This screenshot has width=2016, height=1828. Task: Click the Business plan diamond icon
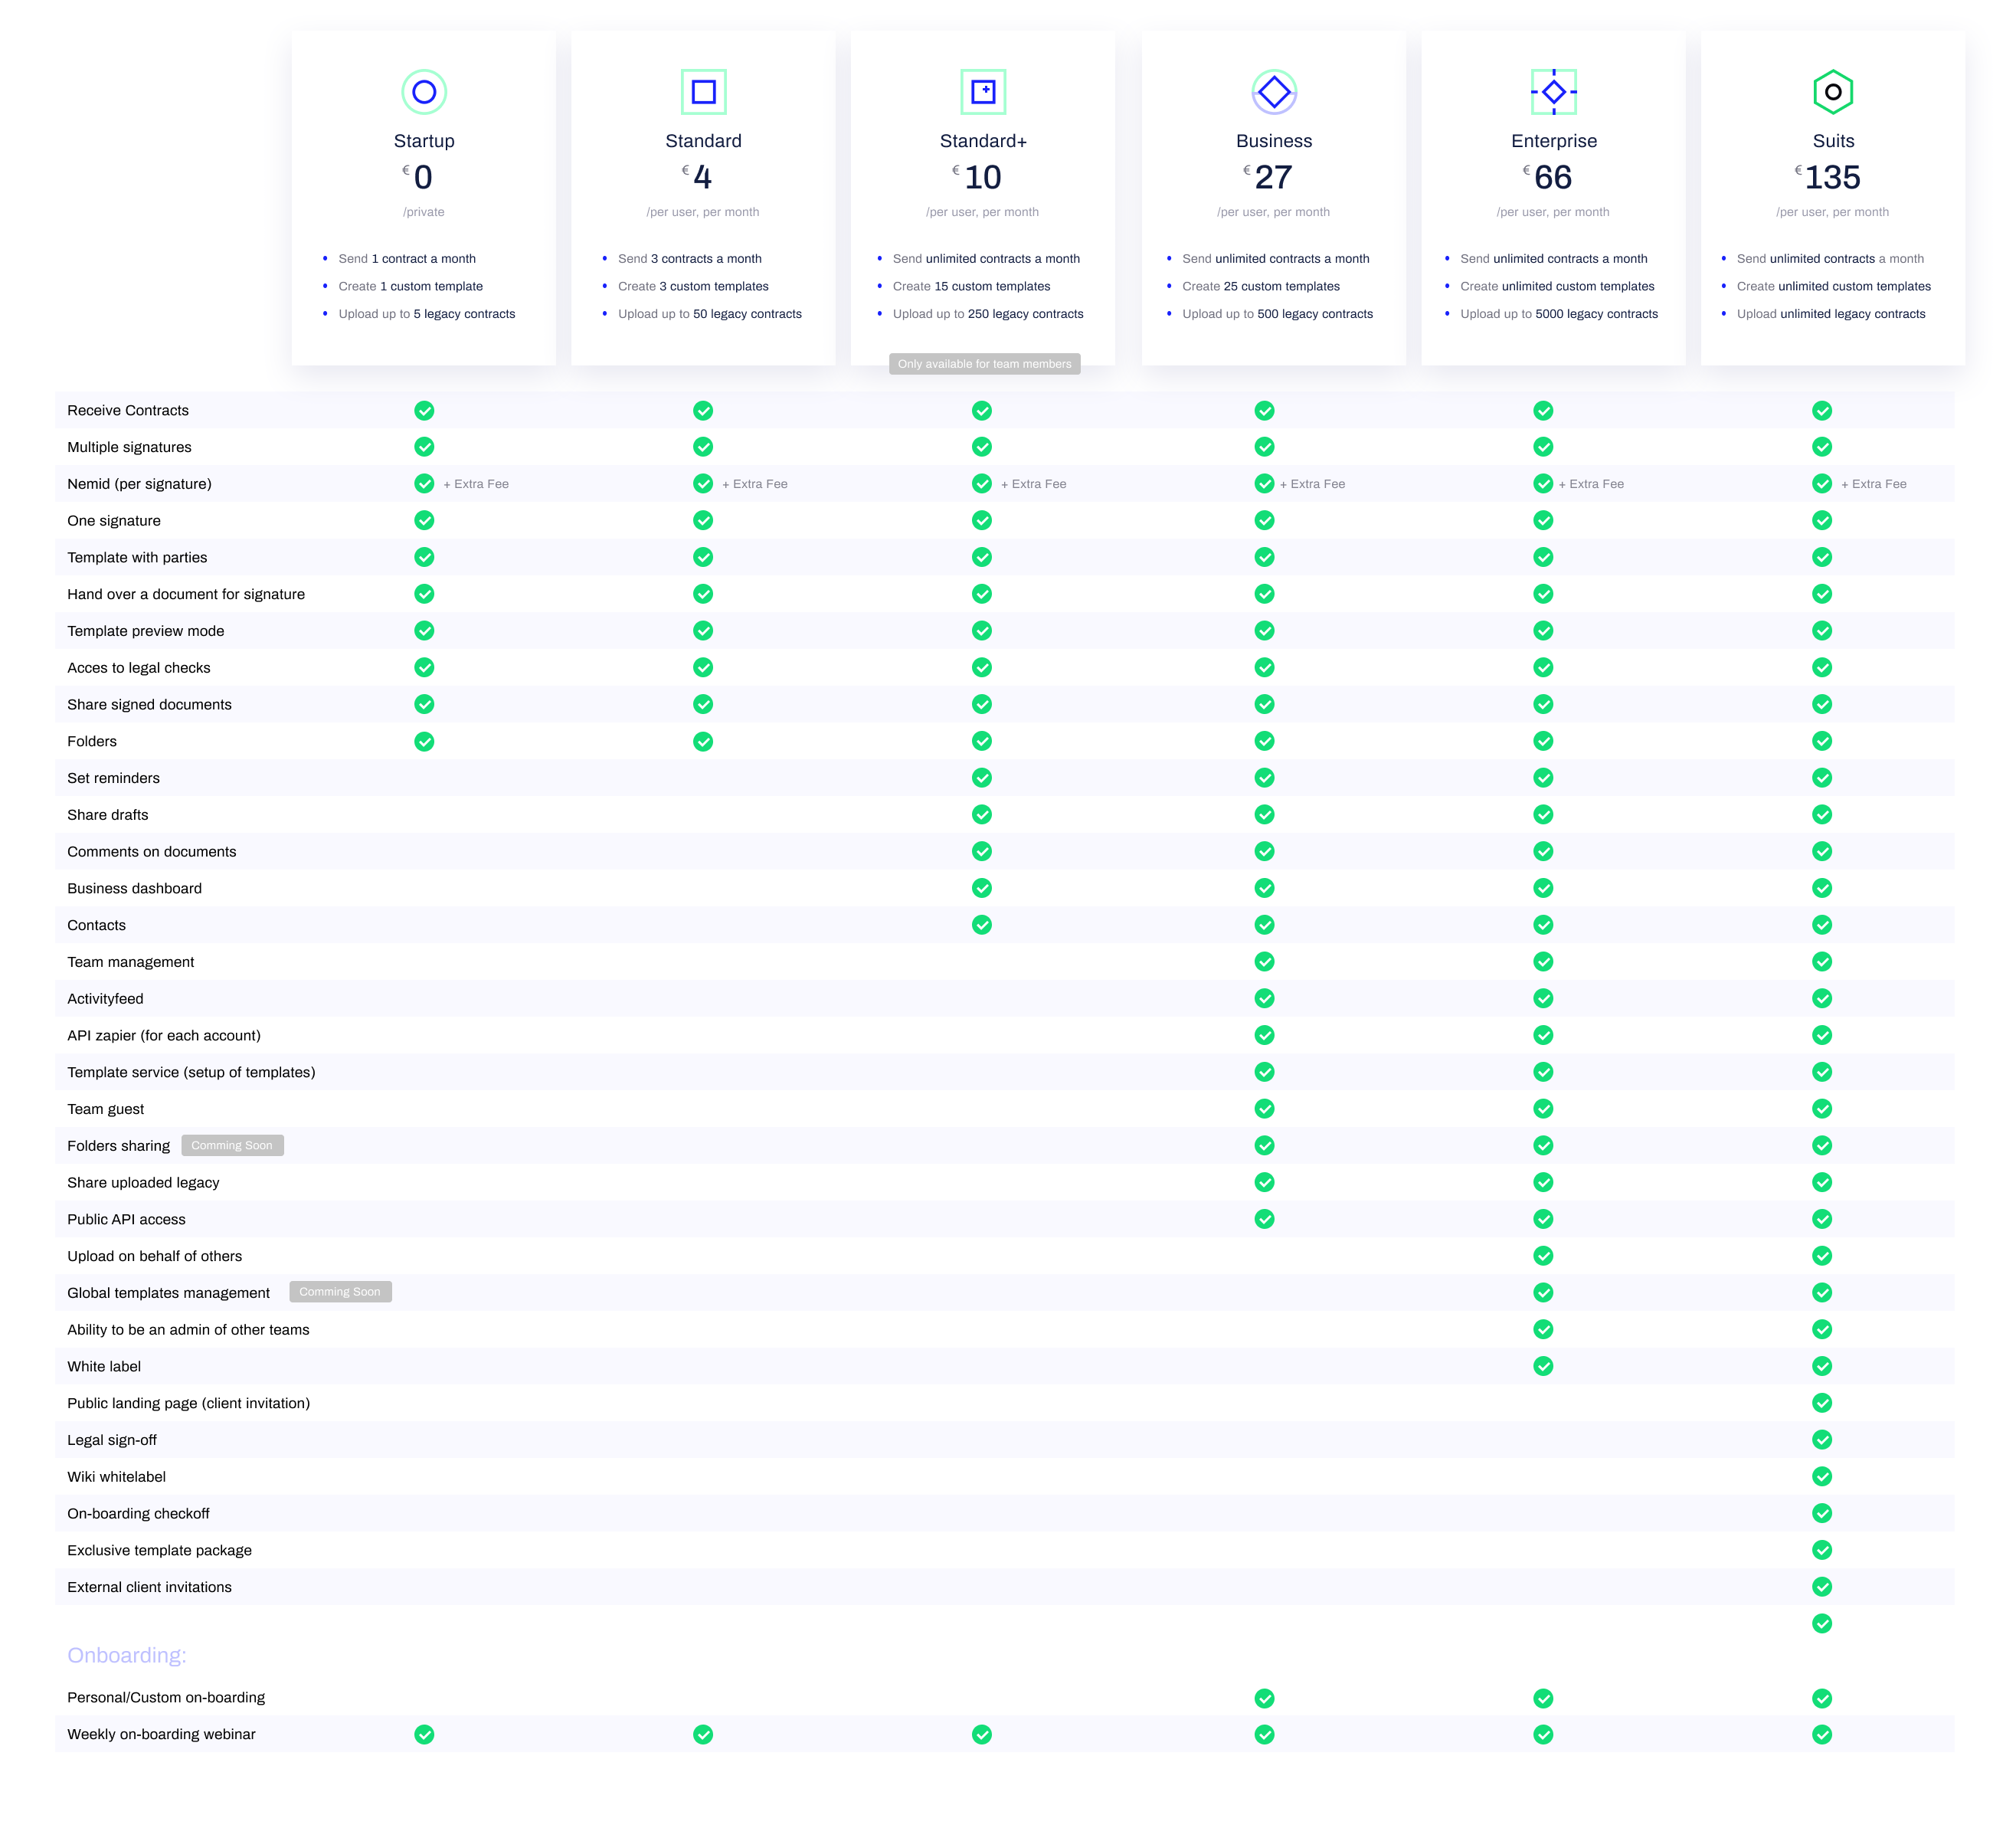click(1274, 92)
